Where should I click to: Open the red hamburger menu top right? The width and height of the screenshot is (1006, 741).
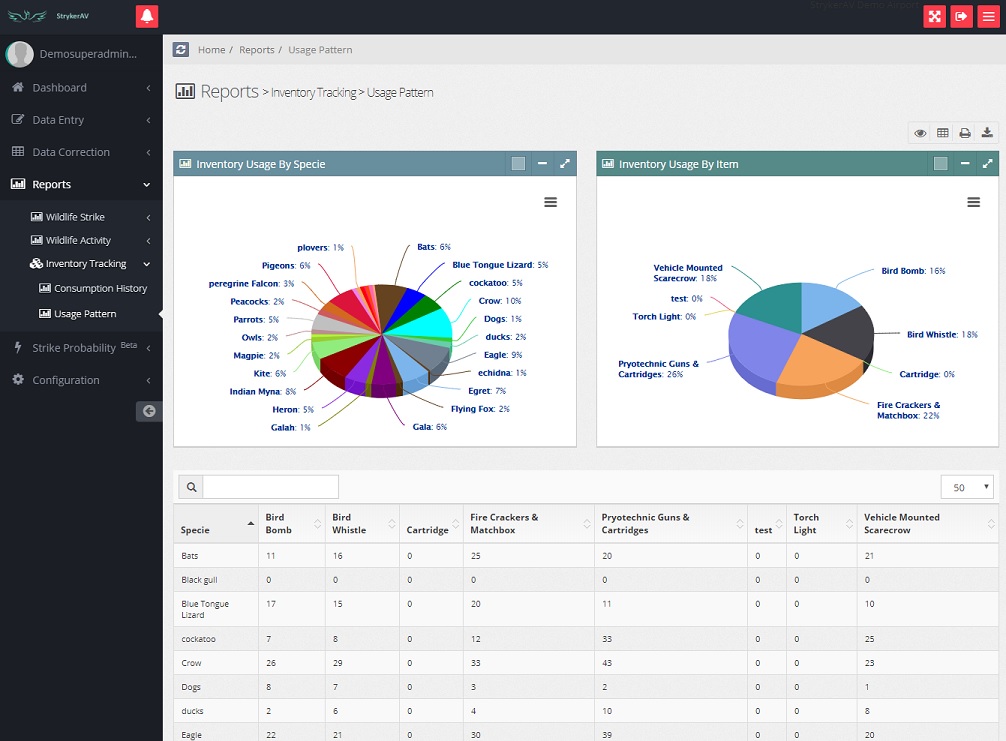coord(988,16)
